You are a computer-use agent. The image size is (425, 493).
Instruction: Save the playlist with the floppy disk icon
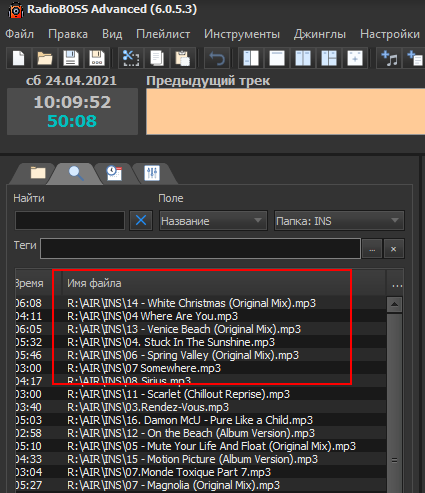point(71,58)
